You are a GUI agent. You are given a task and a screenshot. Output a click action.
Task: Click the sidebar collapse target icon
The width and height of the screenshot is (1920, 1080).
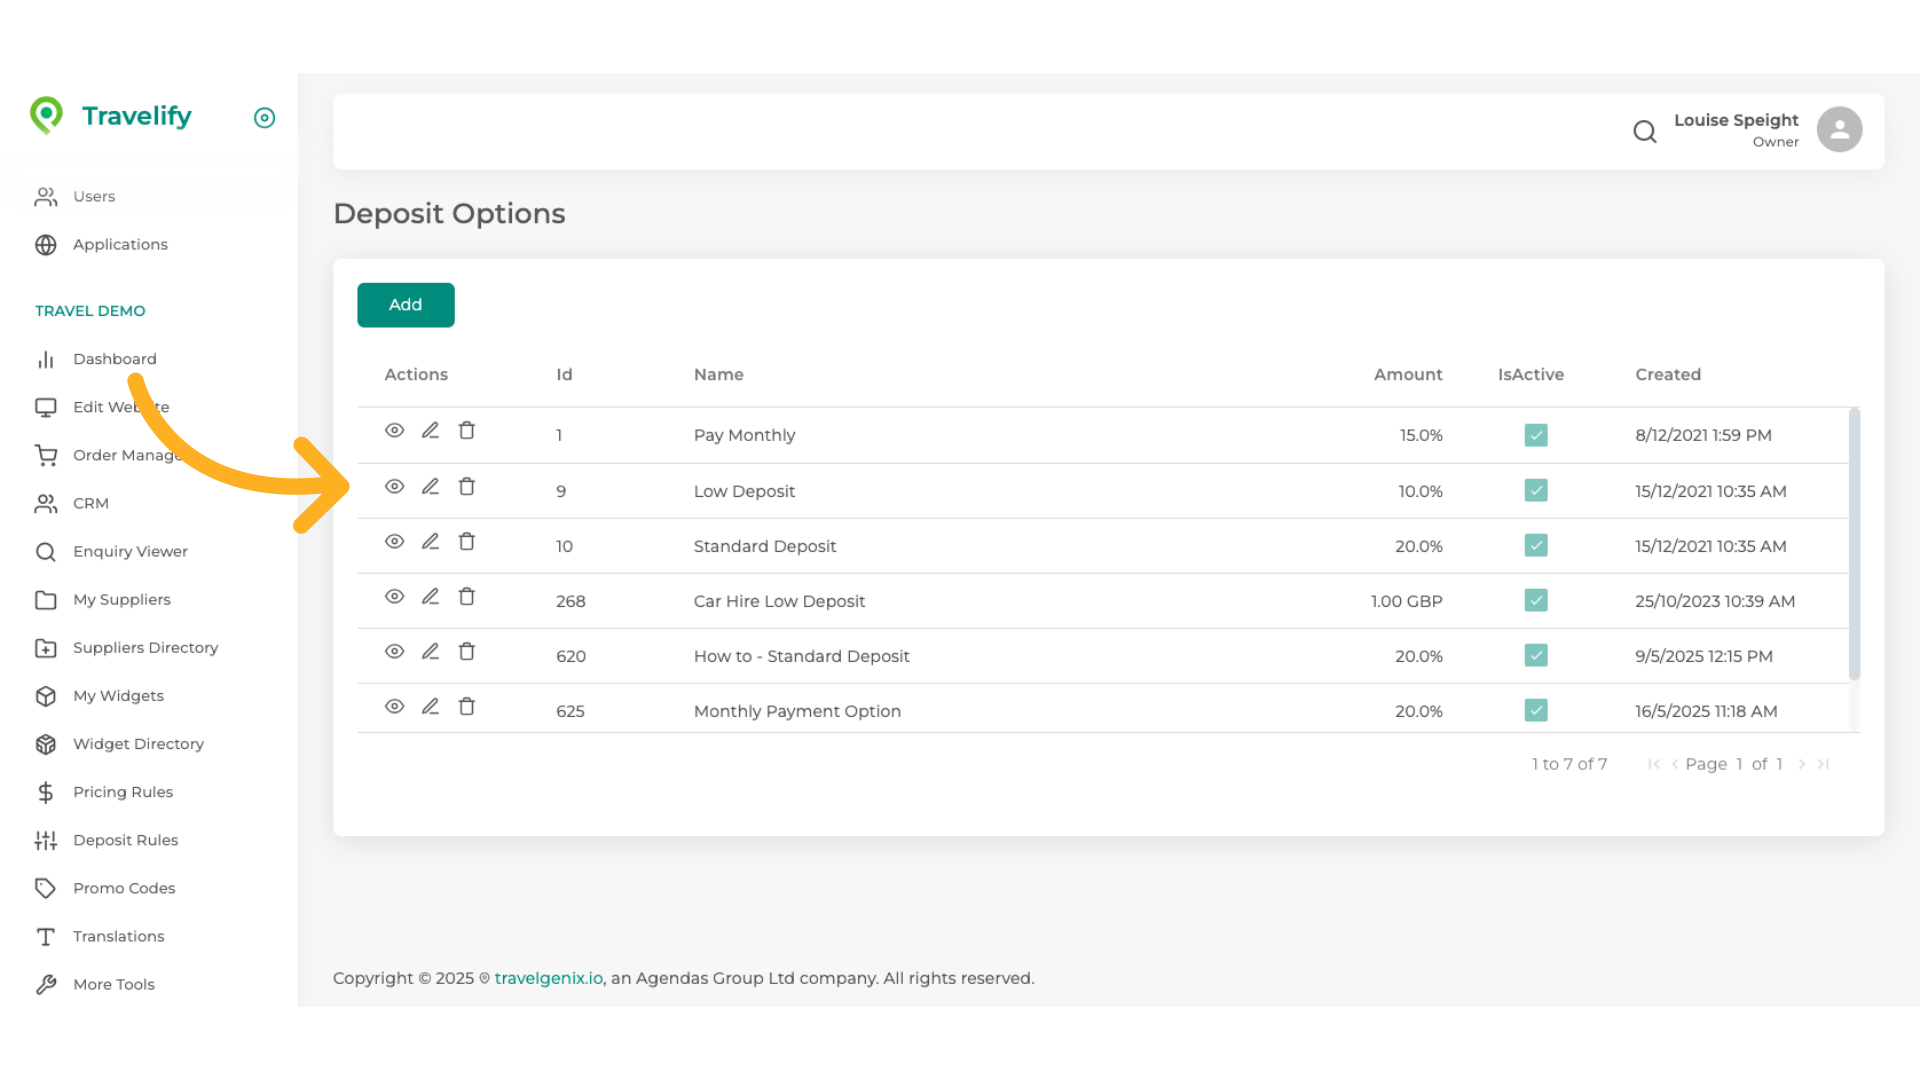(x=264, y=118)
